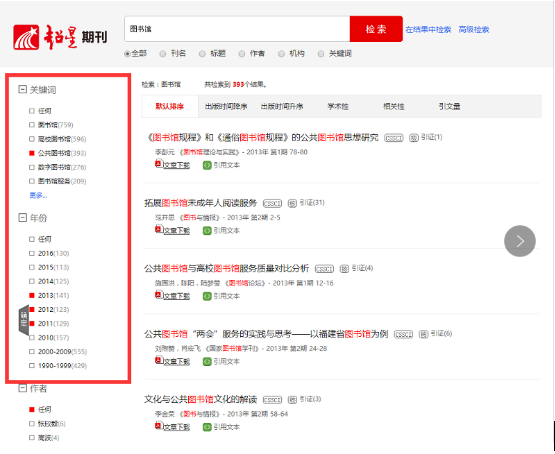Collapse the 关键词 filter section

point(22,89)
